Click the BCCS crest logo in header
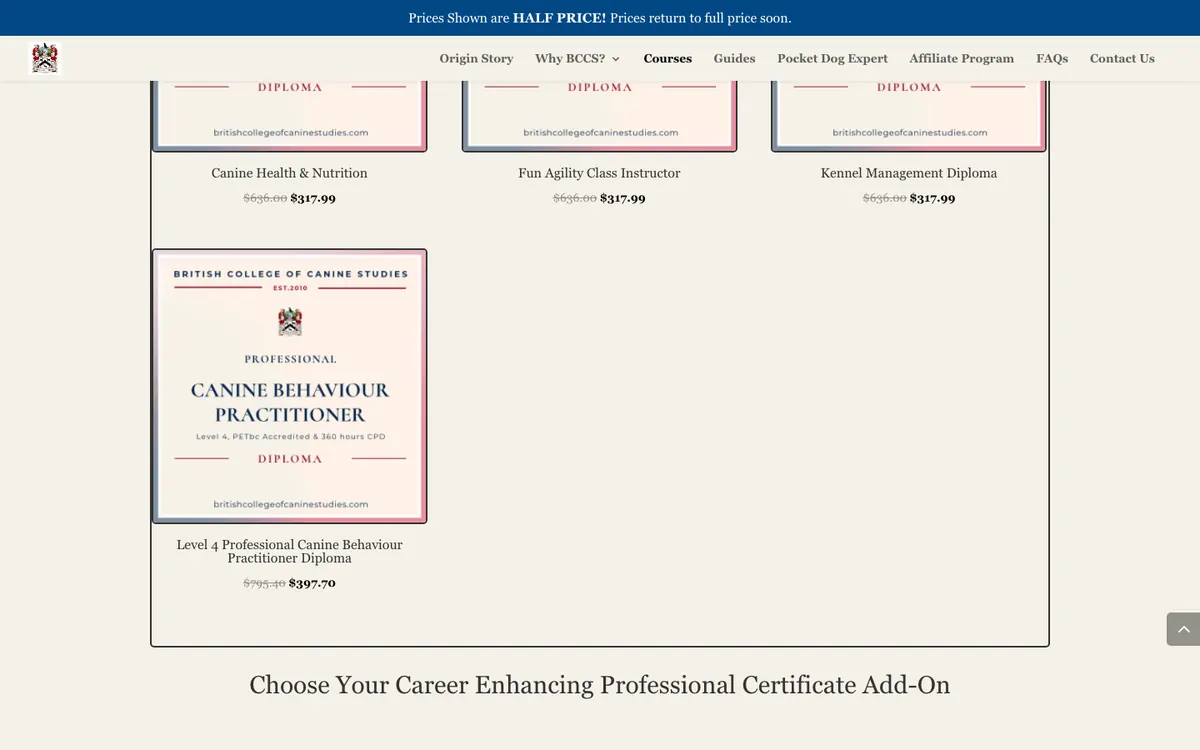The height and width of the screenshot is (750, 1200). click(x=45, y=59)
